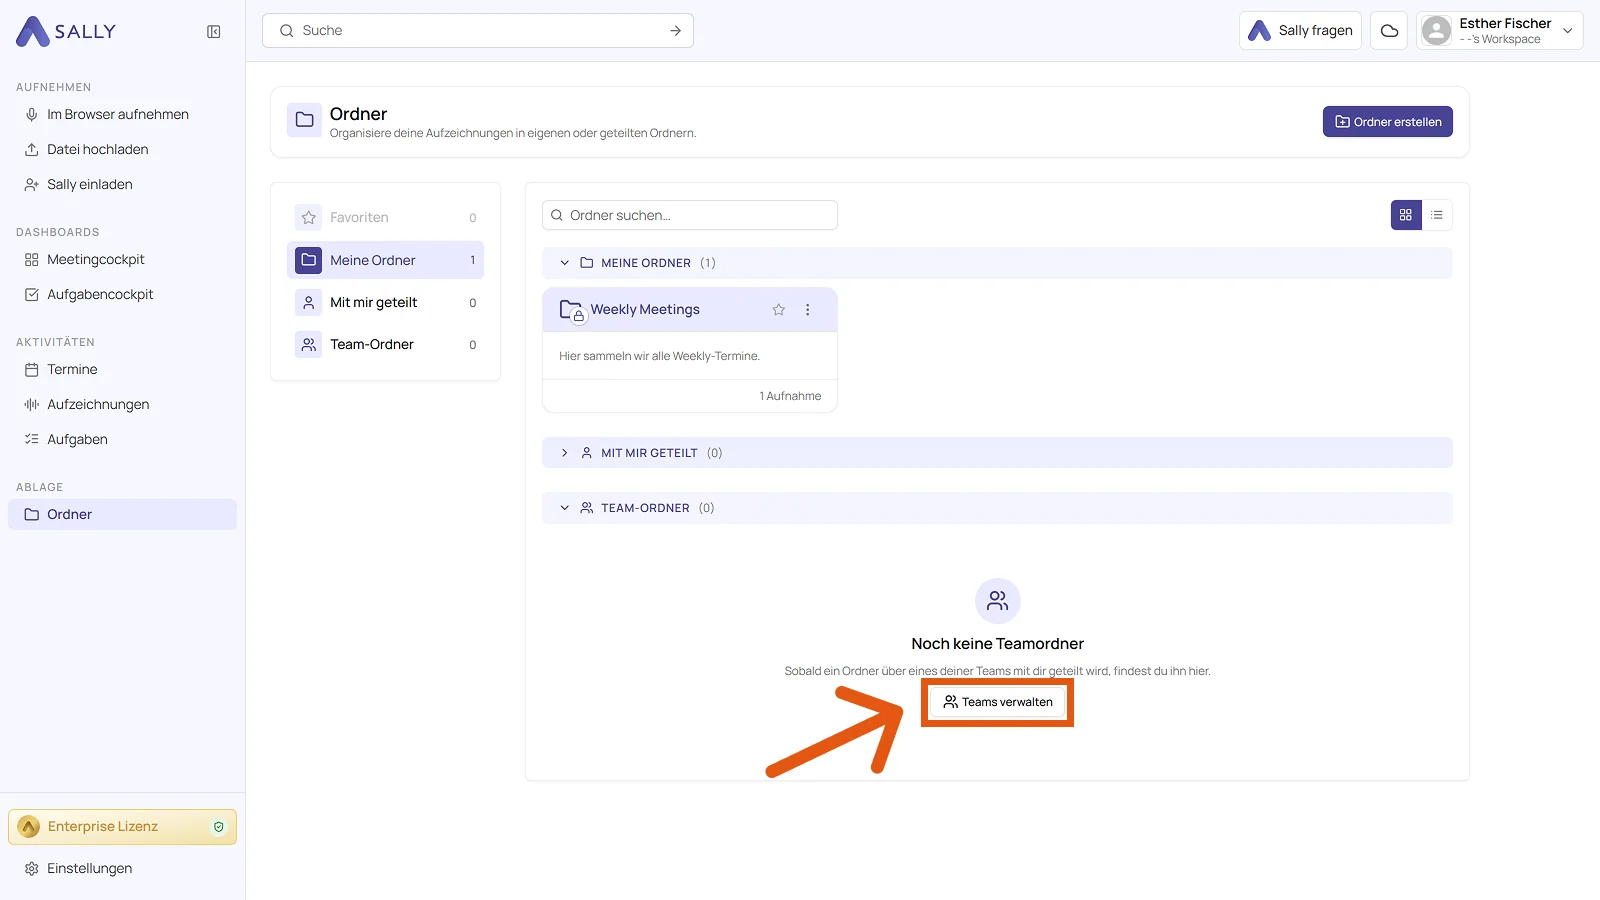Click Esther Fischer's avatar icon
The image size is (1600, 900).
(1437, 31)
